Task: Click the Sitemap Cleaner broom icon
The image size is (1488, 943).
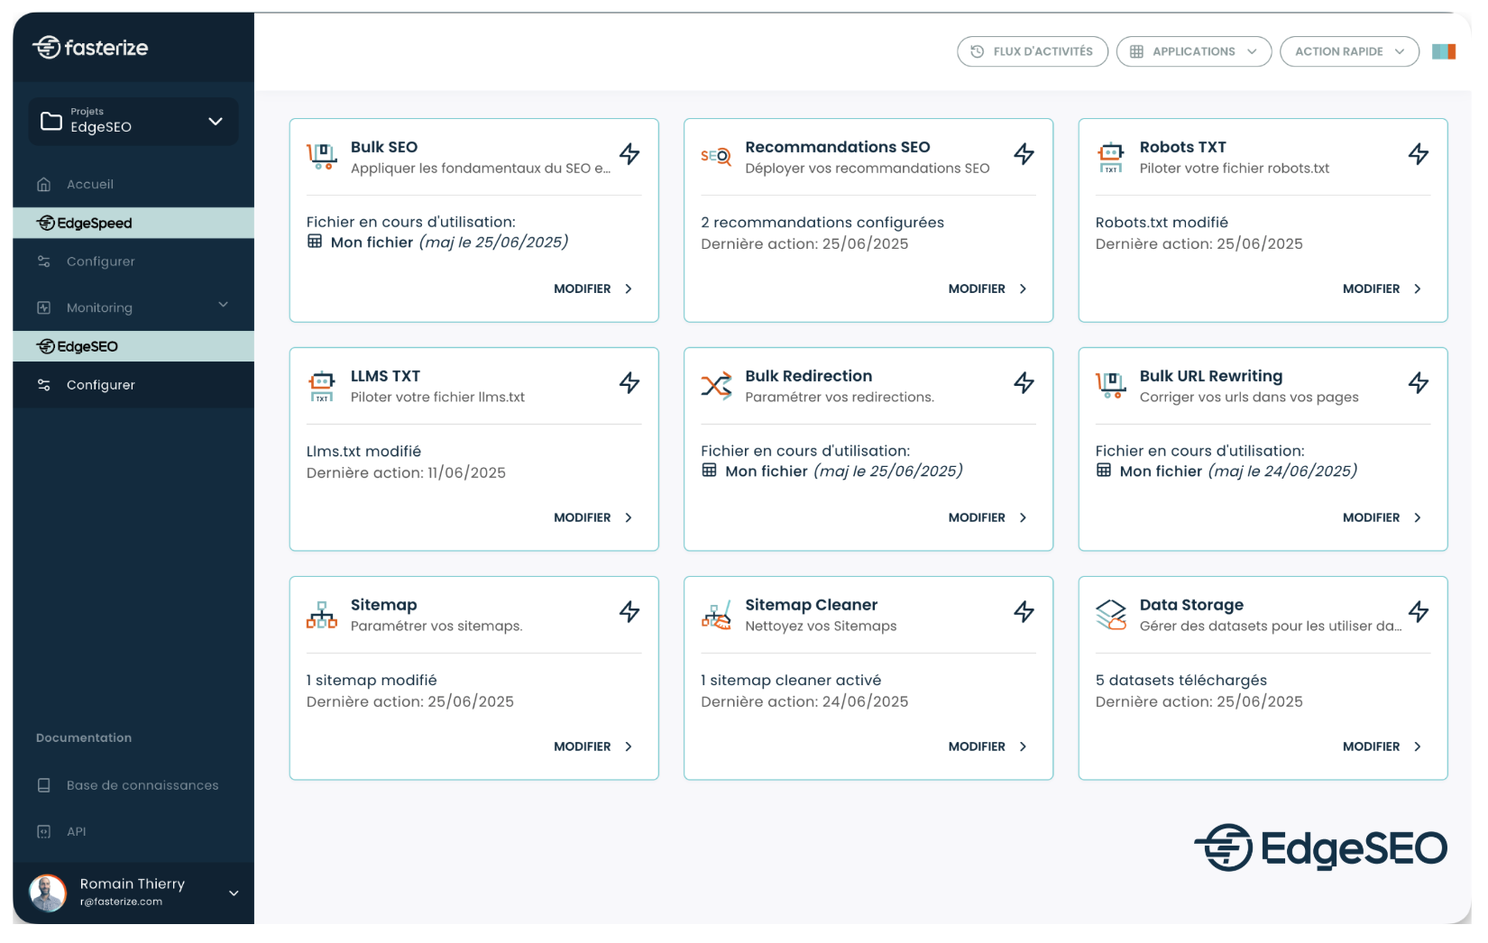Action: [x=716, y=614]
